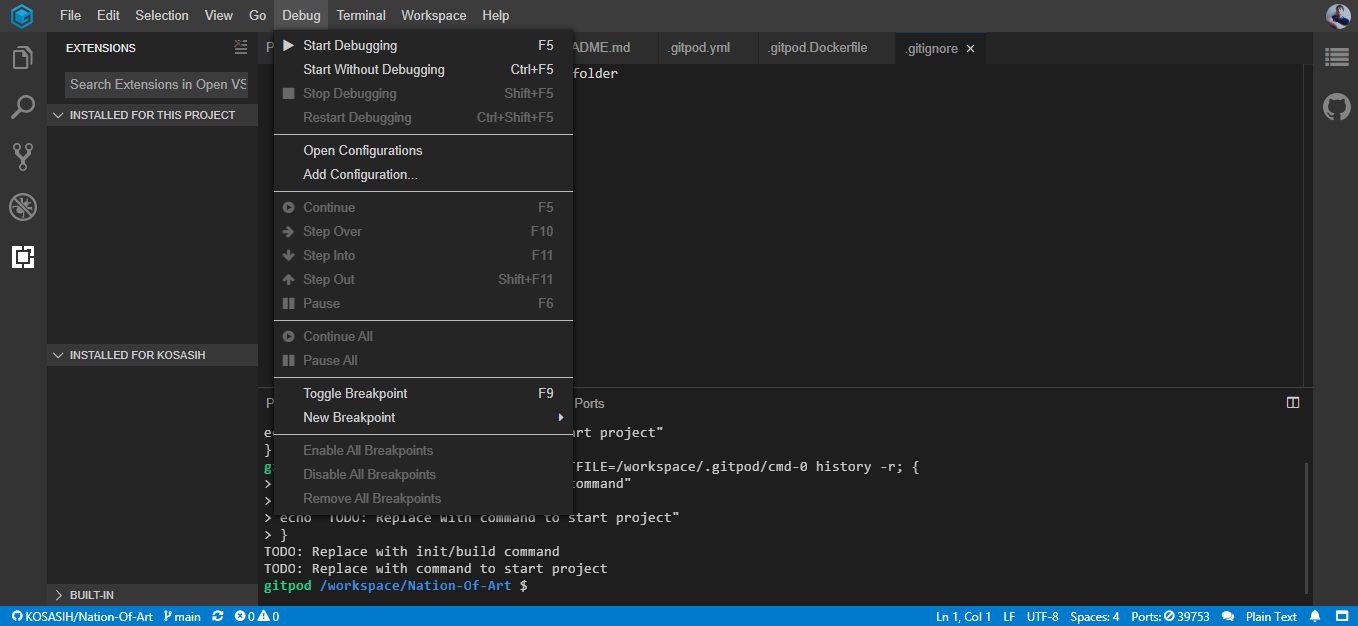Open the Explorer files icon in sidebar

tap(22, 57)
